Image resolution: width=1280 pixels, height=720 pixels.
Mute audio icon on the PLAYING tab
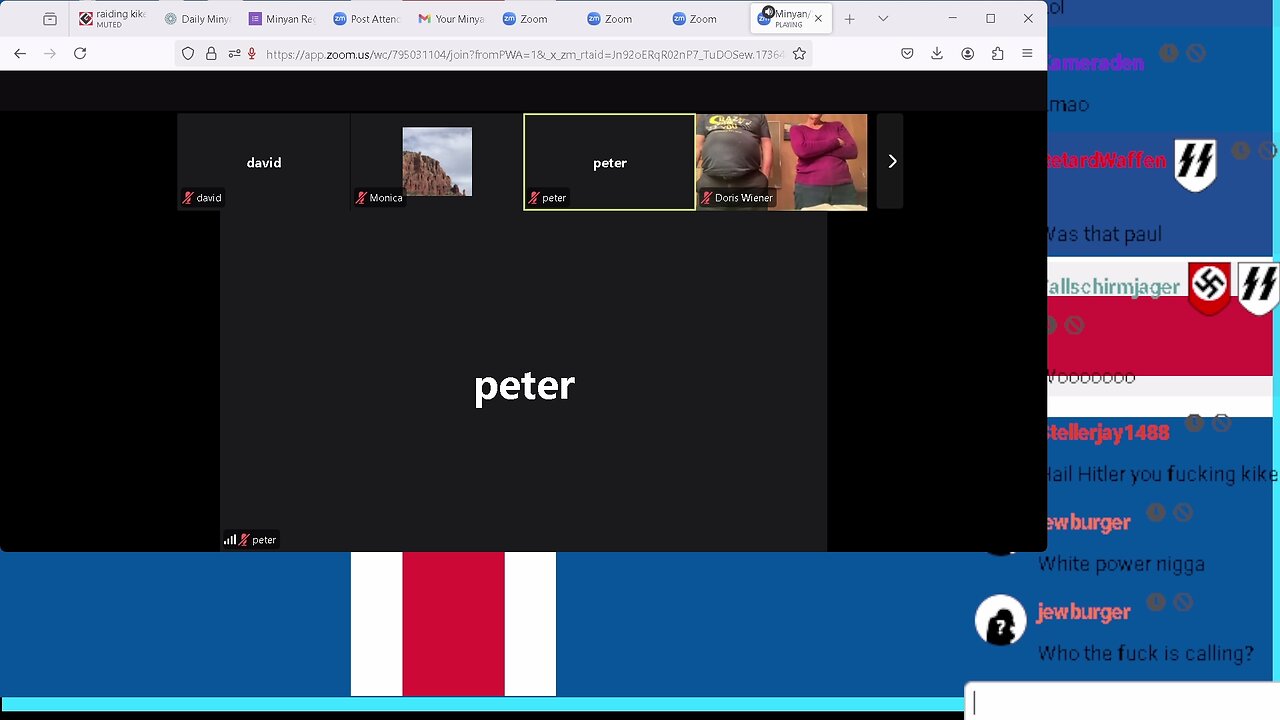click(x=767, y=13)
